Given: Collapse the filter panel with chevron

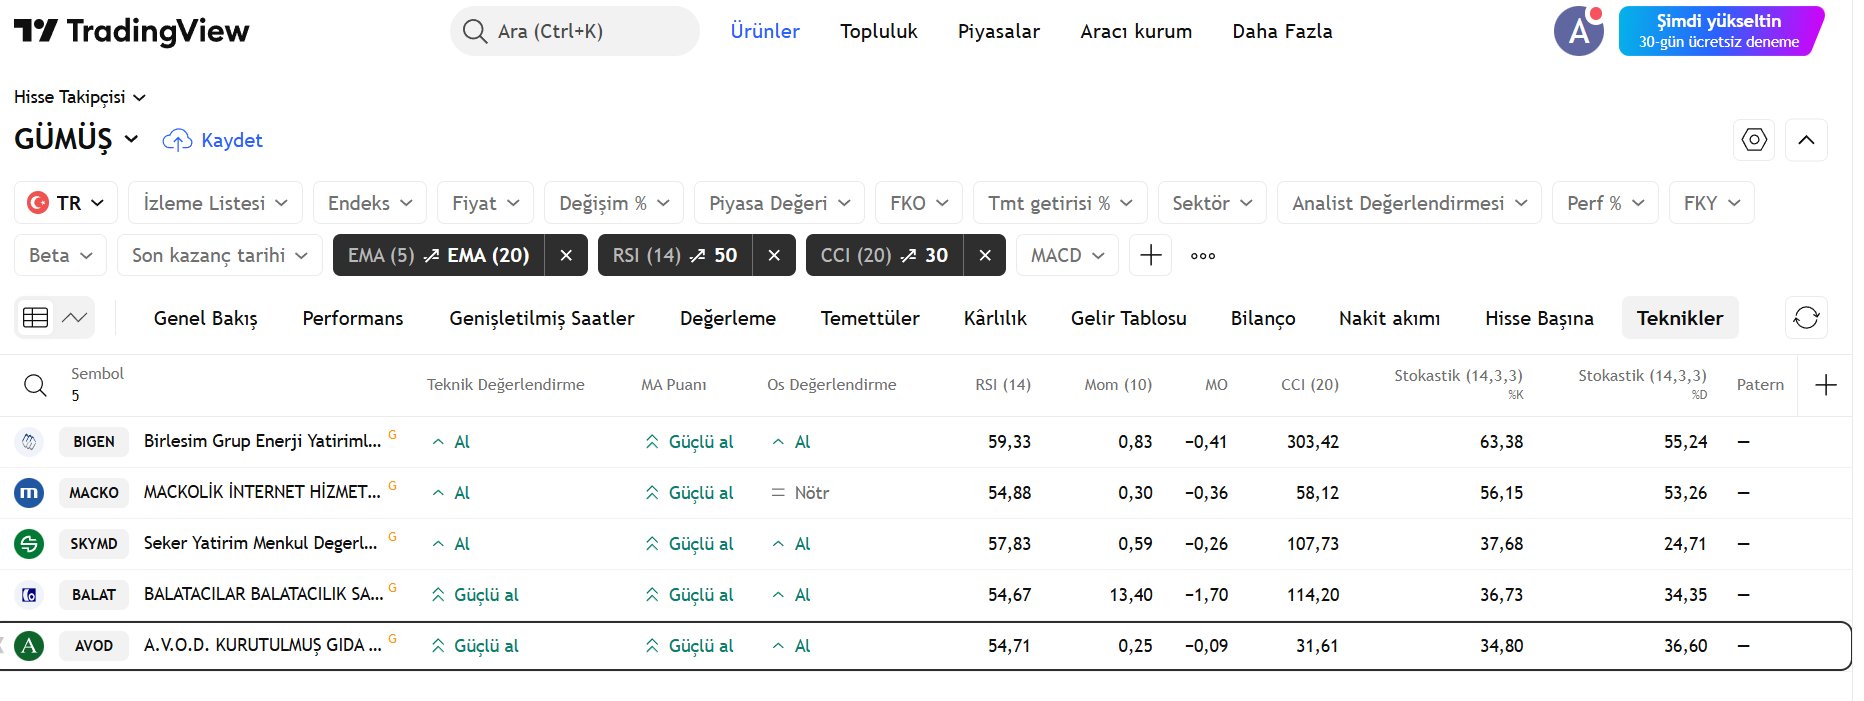Looking at the screenshot, I should [x=1806, y=140].
